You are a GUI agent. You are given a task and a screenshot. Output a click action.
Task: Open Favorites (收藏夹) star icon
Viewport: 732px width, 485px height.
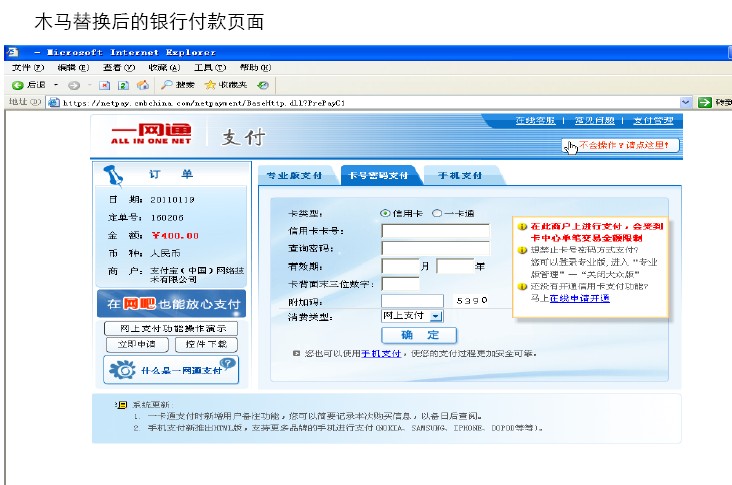tap(210, 85)
